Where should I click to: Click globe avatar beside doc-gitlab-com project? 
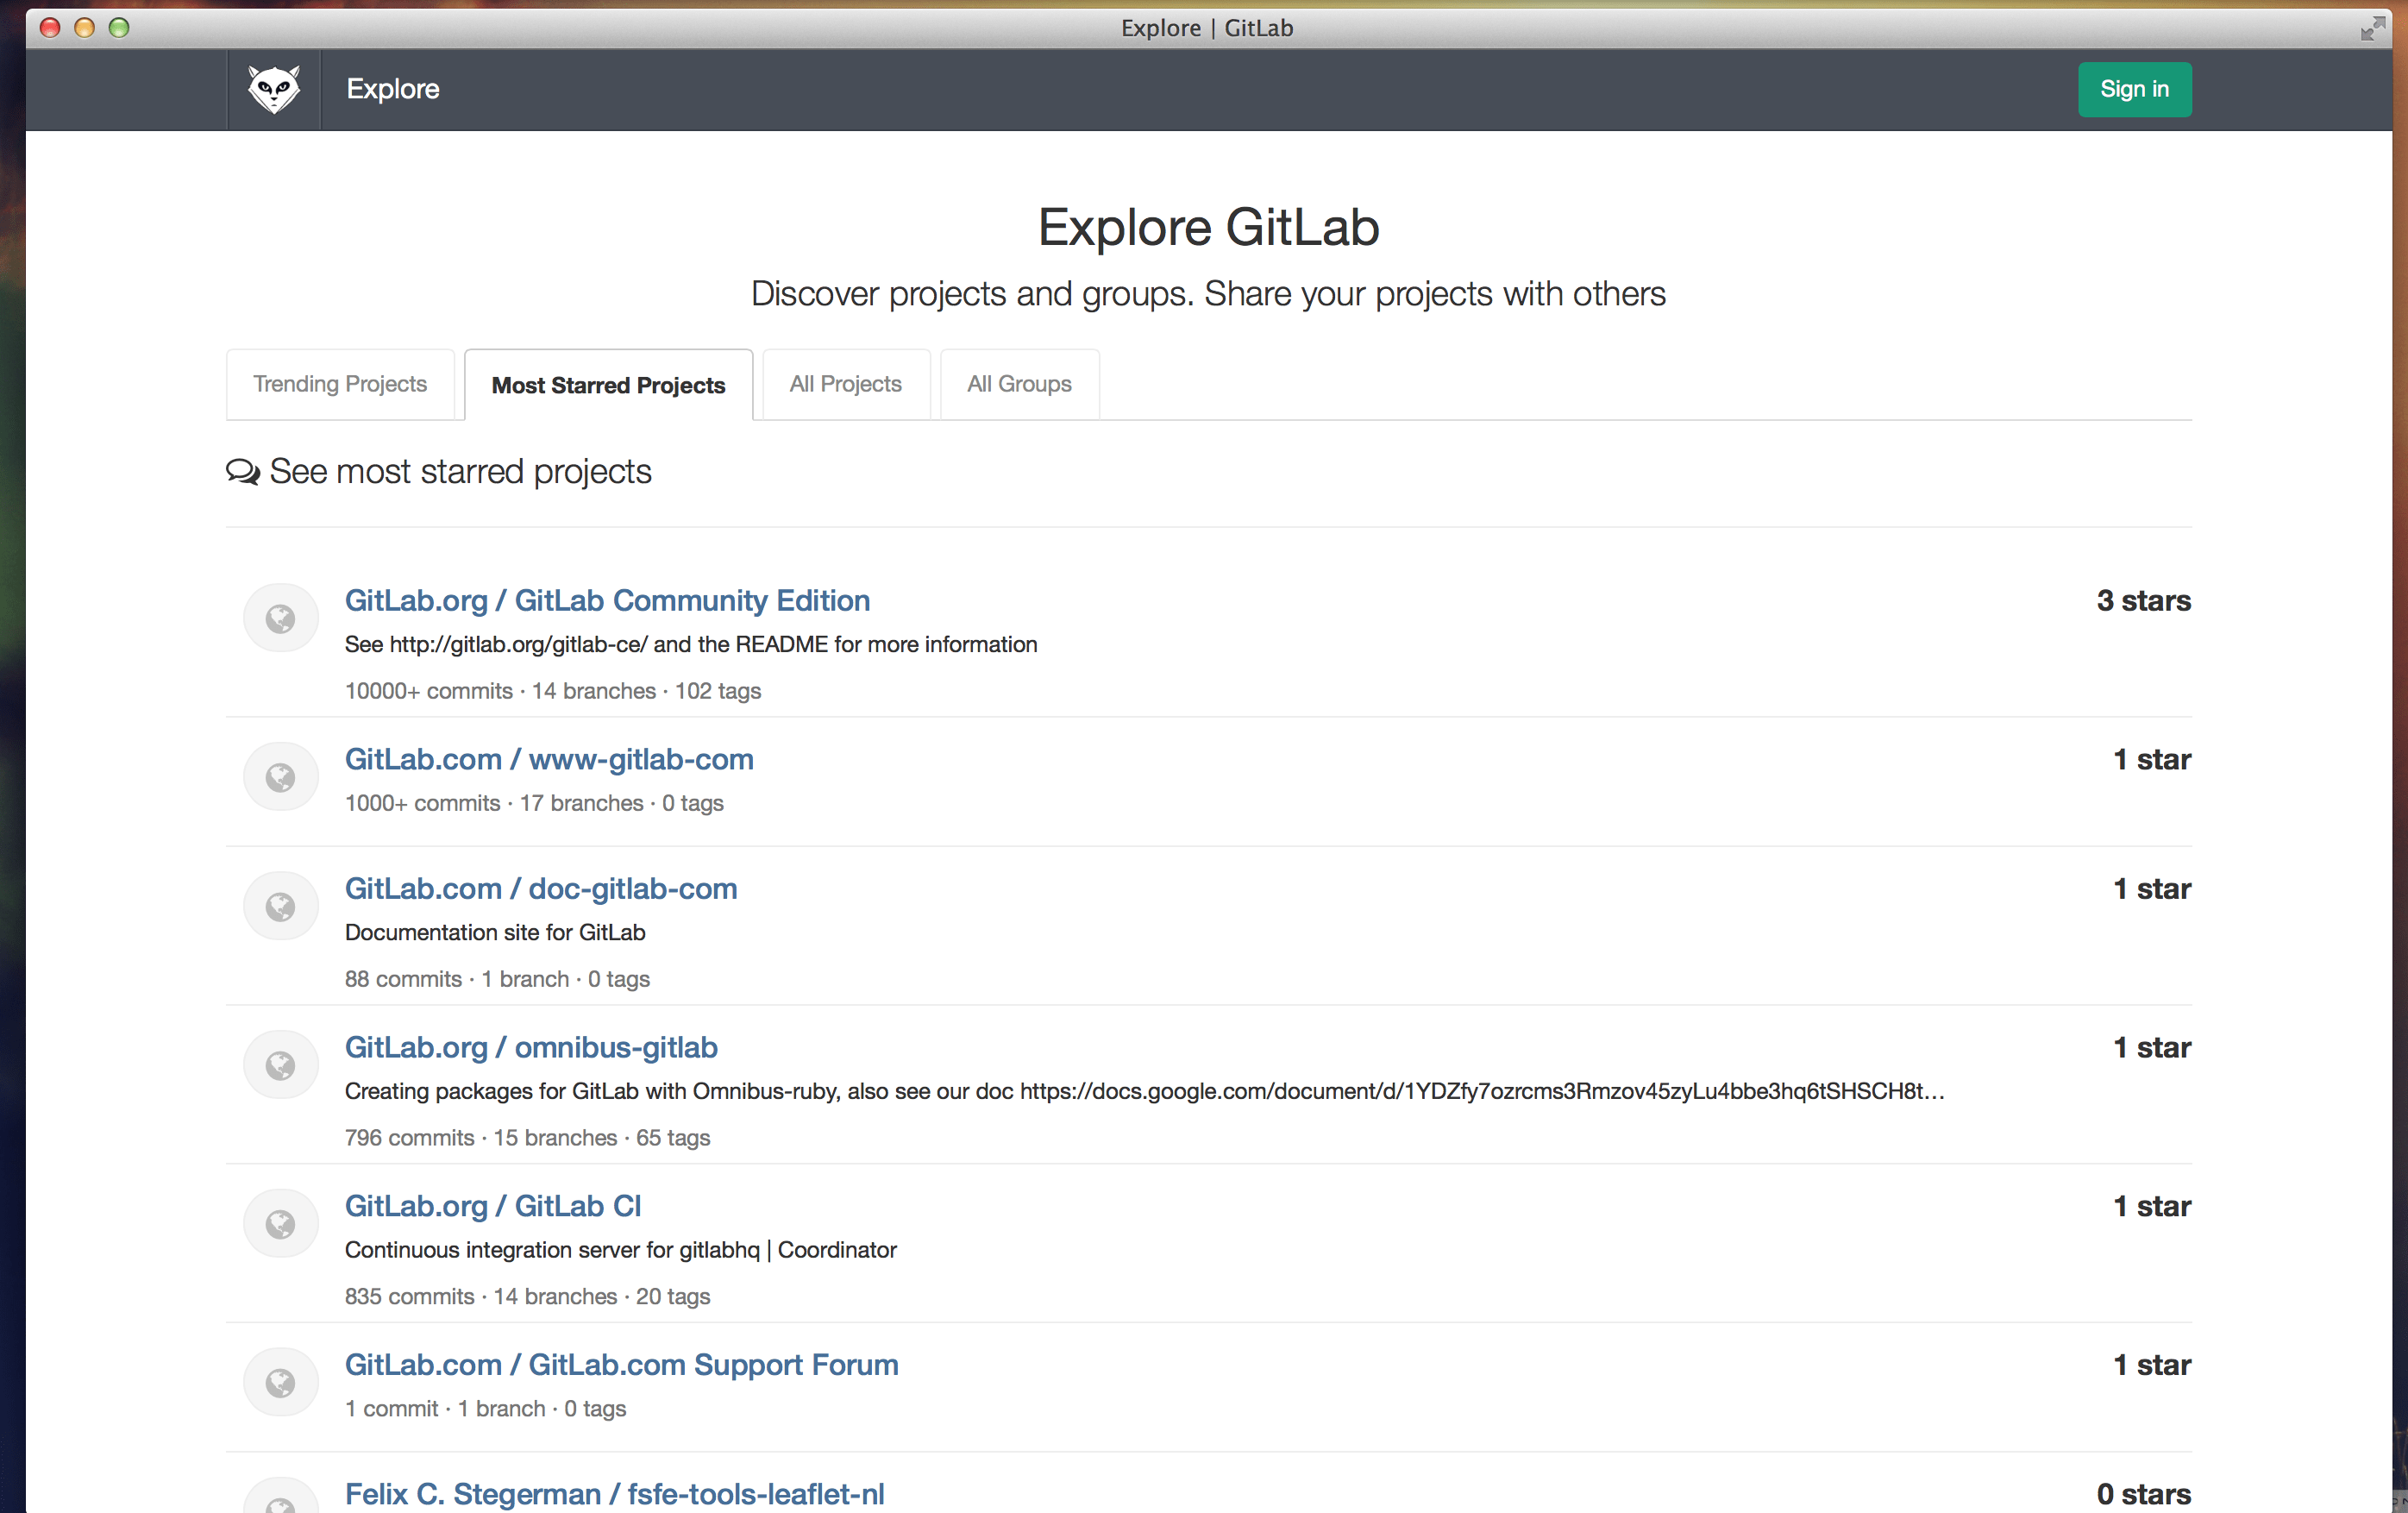tap(281, 907)
